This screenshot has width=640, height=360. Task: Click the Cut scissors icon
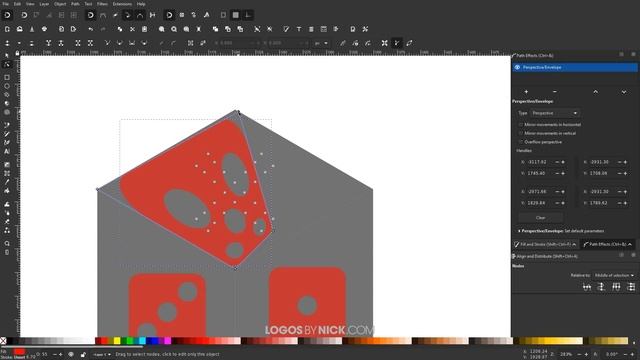[132, 29]
